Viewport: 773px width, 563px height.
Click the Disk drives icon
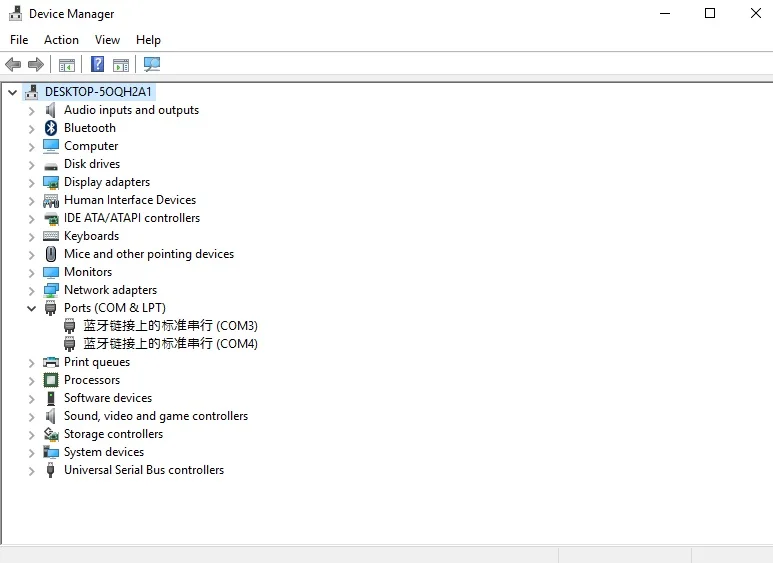(51, 166)
